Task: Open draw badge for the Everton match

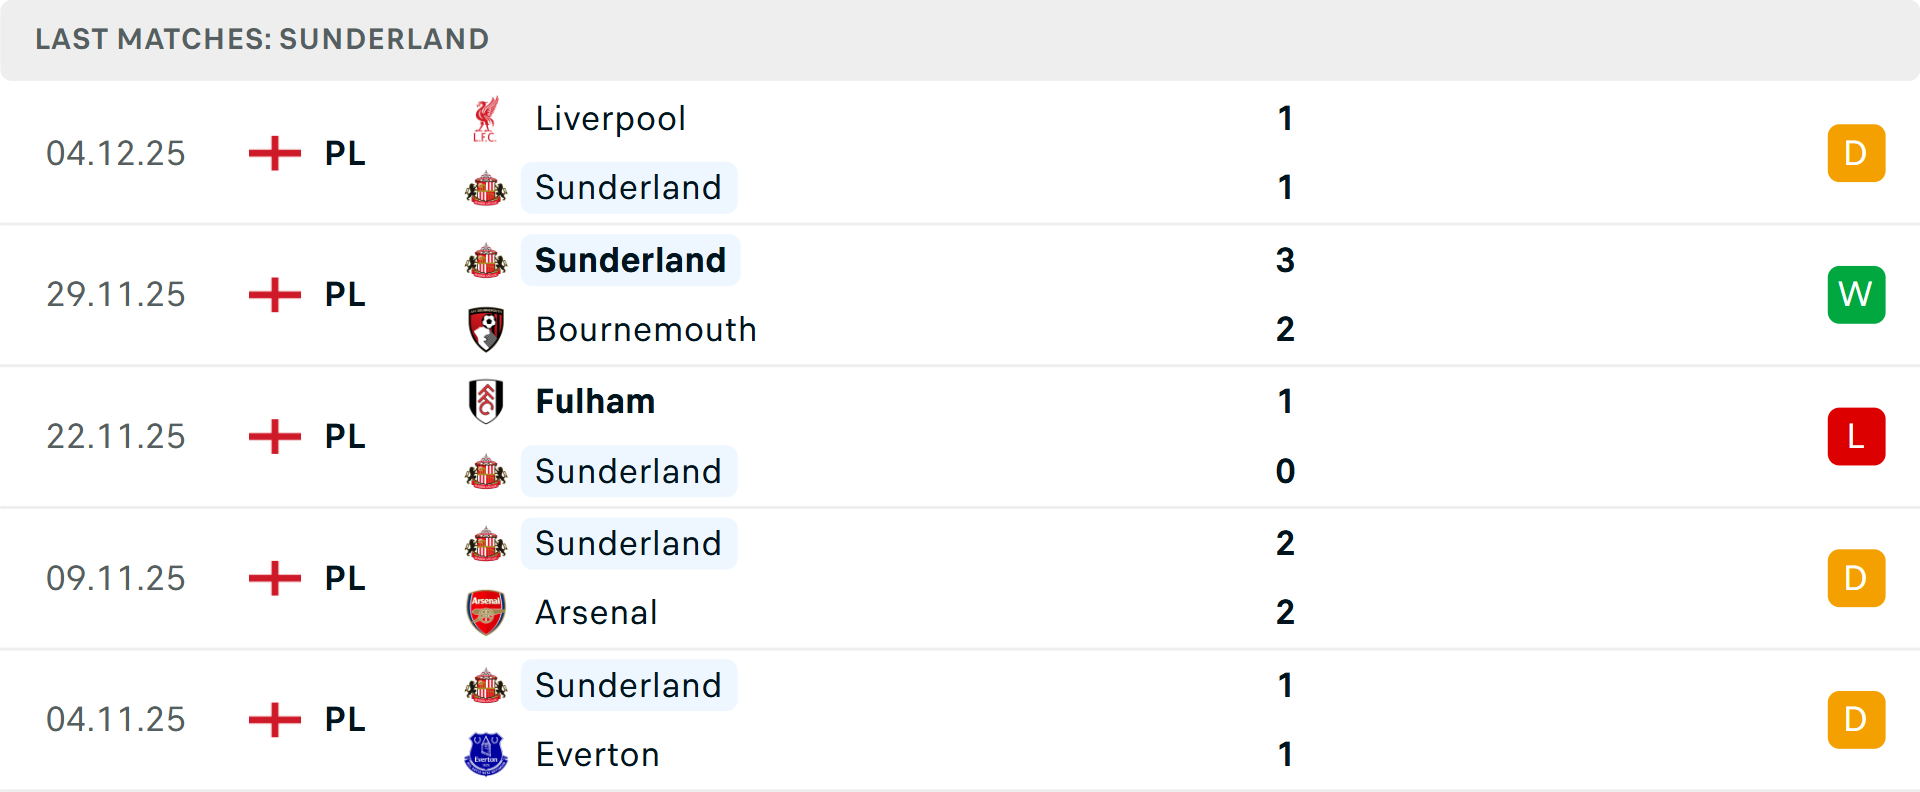Action: (x=1856, y=720)
